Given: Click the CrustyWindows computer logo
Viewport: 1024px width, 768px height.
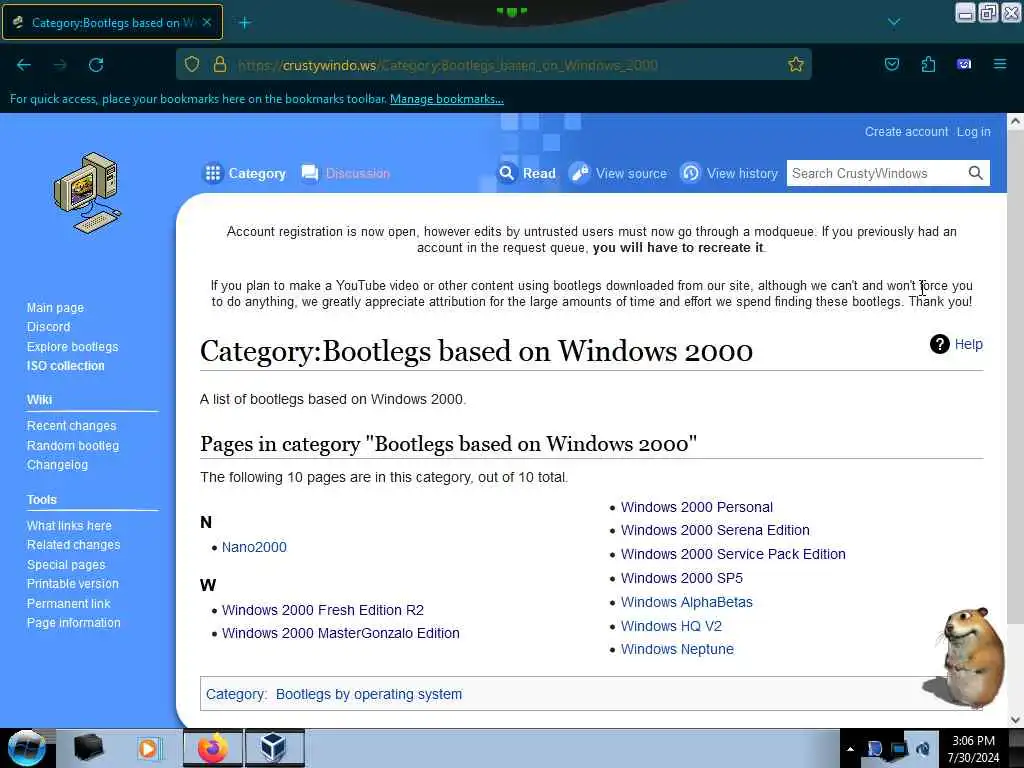Looking at the screenshot, I should tap(88, 193).
